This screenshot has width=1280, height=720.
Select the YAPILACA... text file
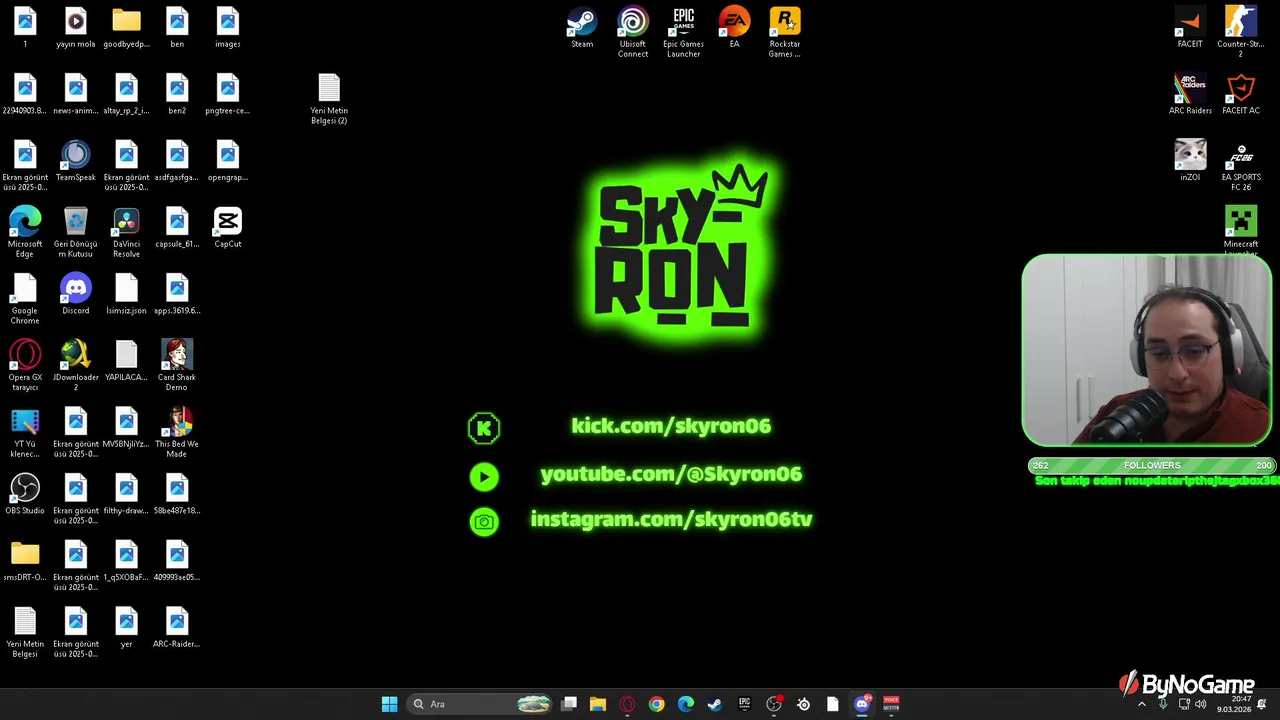click(x=126, y=361)
